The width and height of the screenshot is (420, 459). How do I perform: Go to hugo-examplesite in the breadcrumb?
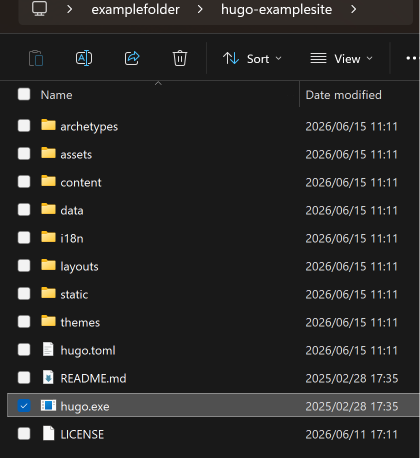[276, 9]
